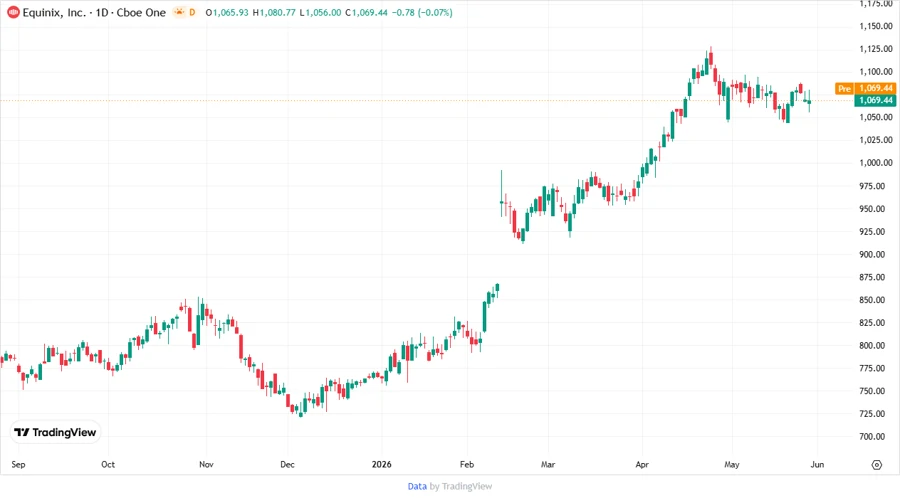Screen dimensions: 900x498
Task: Click the Mar label on time axis
Action: (548, 465)
